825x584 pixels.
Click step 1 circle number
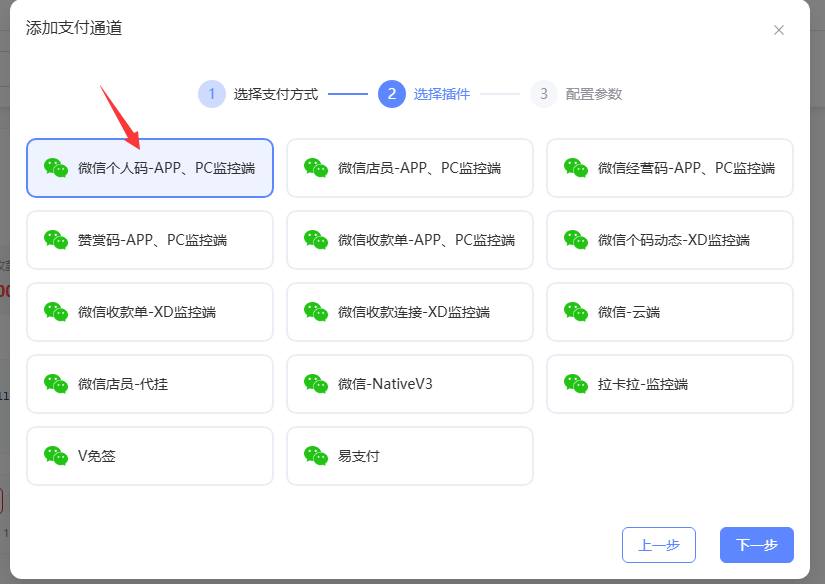pos(212,94)
